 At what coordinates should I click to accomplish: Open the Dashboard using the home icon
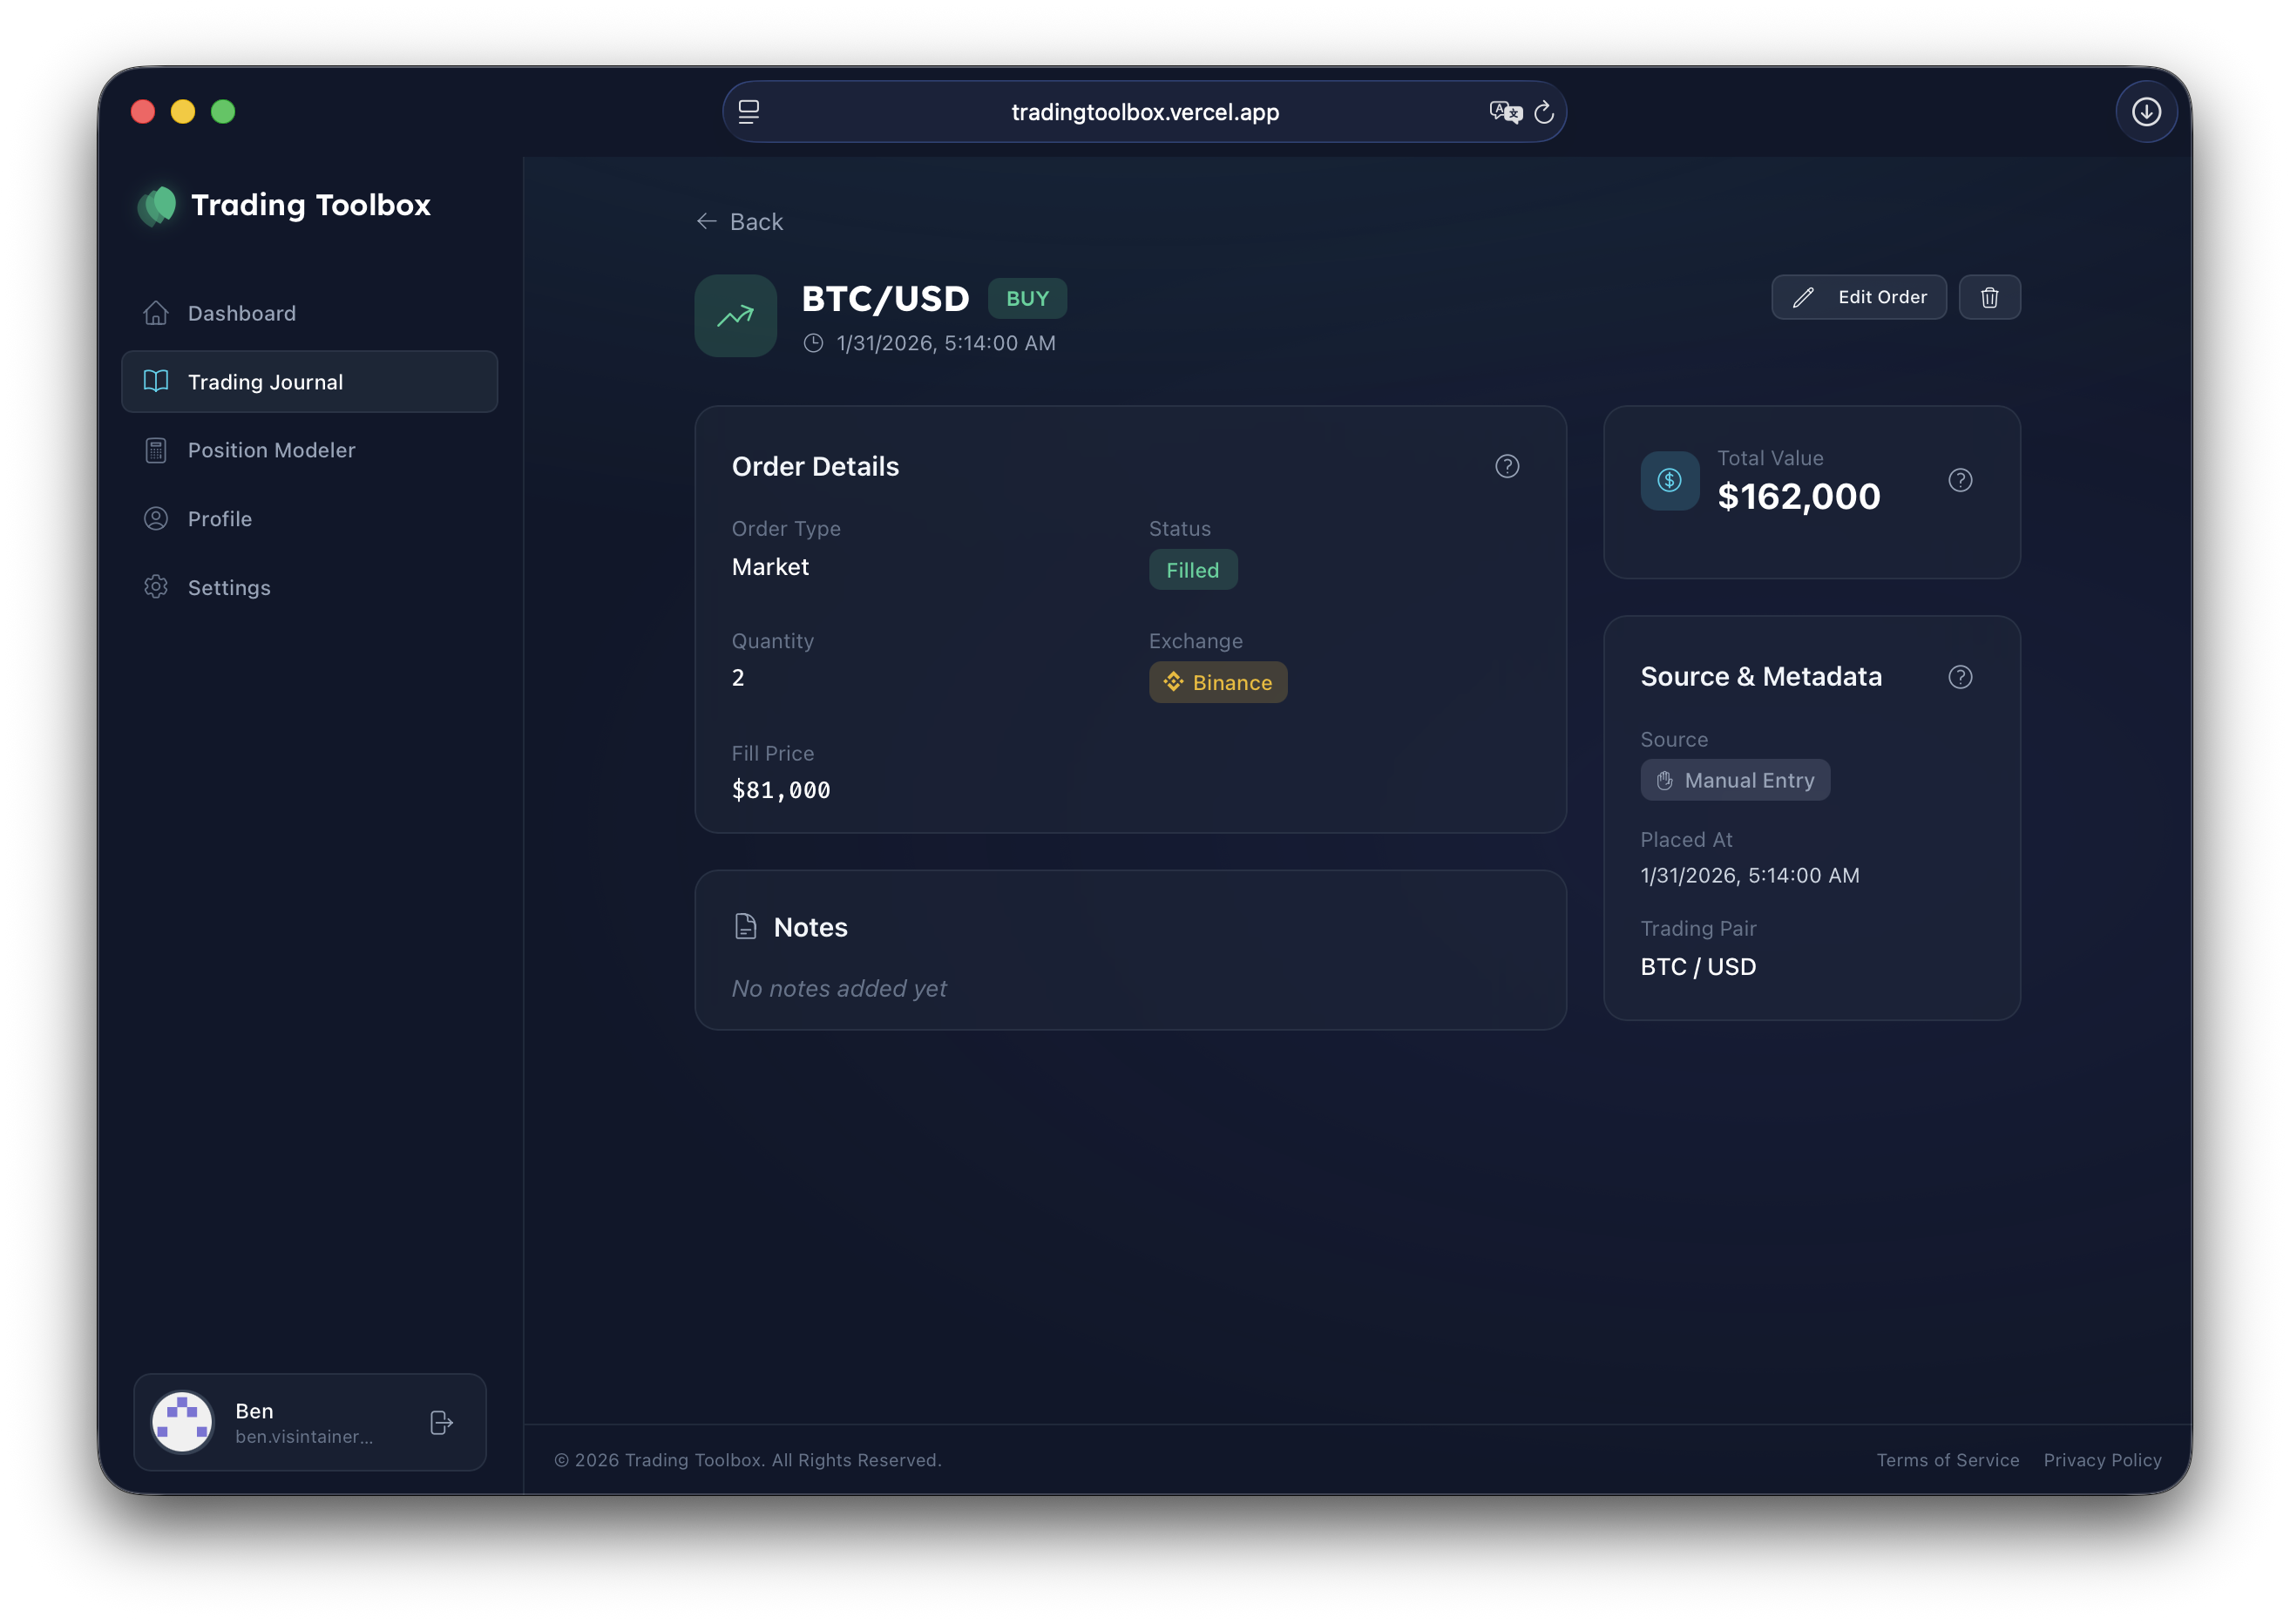pyautogui.click(x=156, y=312)
